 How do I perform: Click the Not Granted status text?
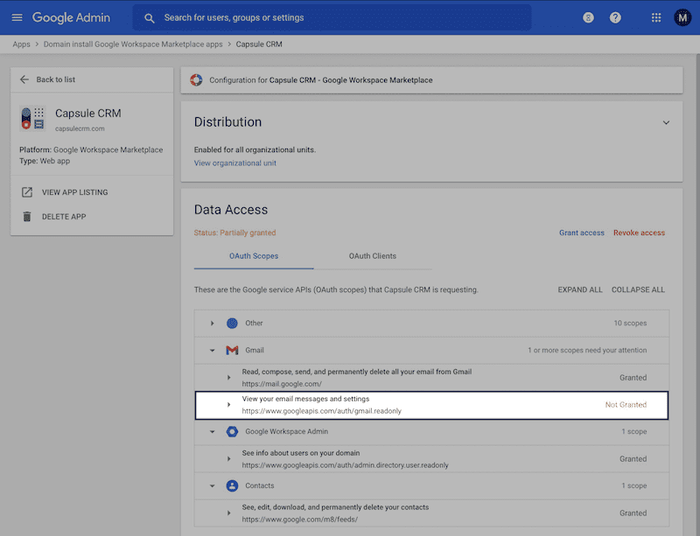coord(626,405)
